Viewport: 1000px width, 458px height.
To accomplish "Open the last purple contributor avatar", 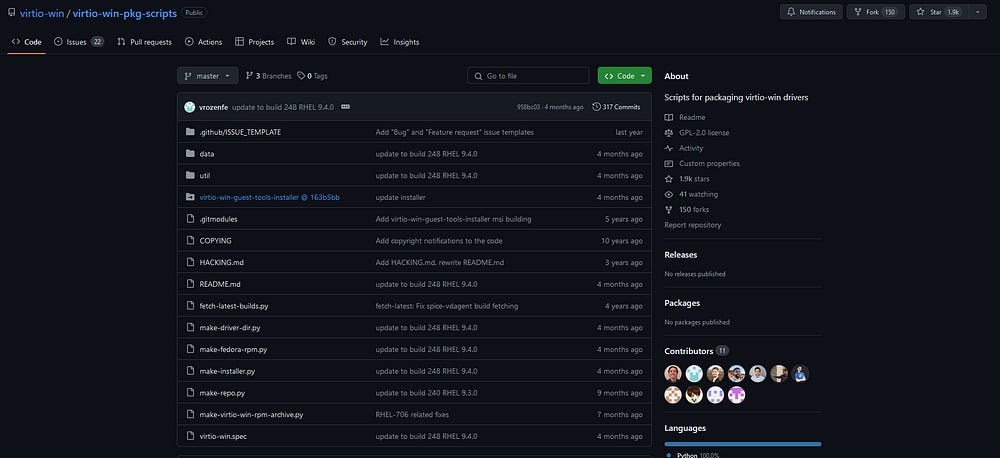I will (x=737, y=395).
